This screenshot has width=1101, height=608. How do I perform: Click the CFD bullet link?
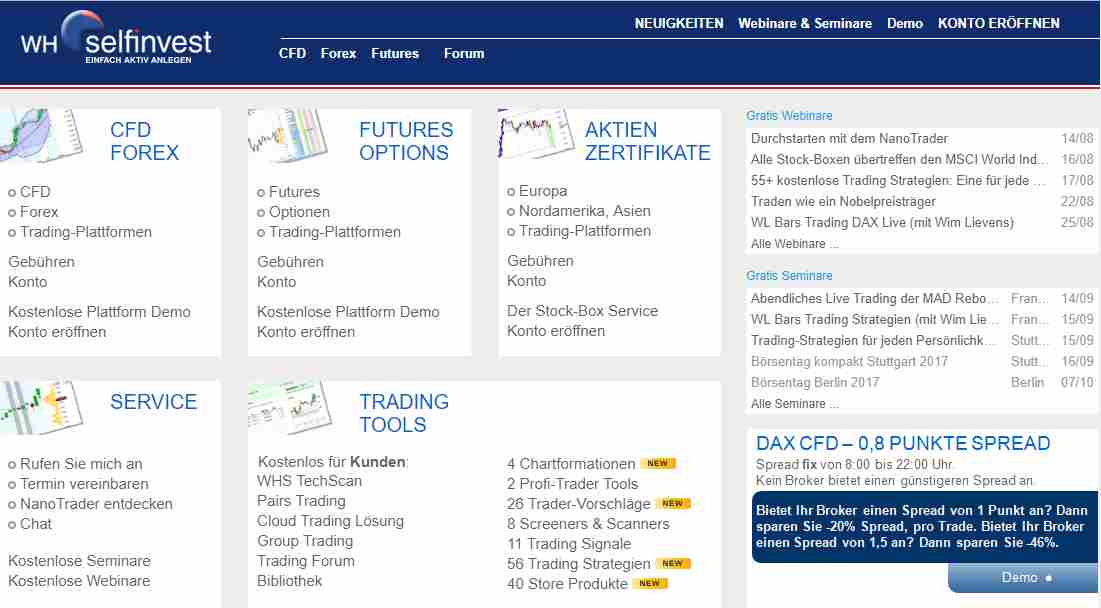point(35,192)
